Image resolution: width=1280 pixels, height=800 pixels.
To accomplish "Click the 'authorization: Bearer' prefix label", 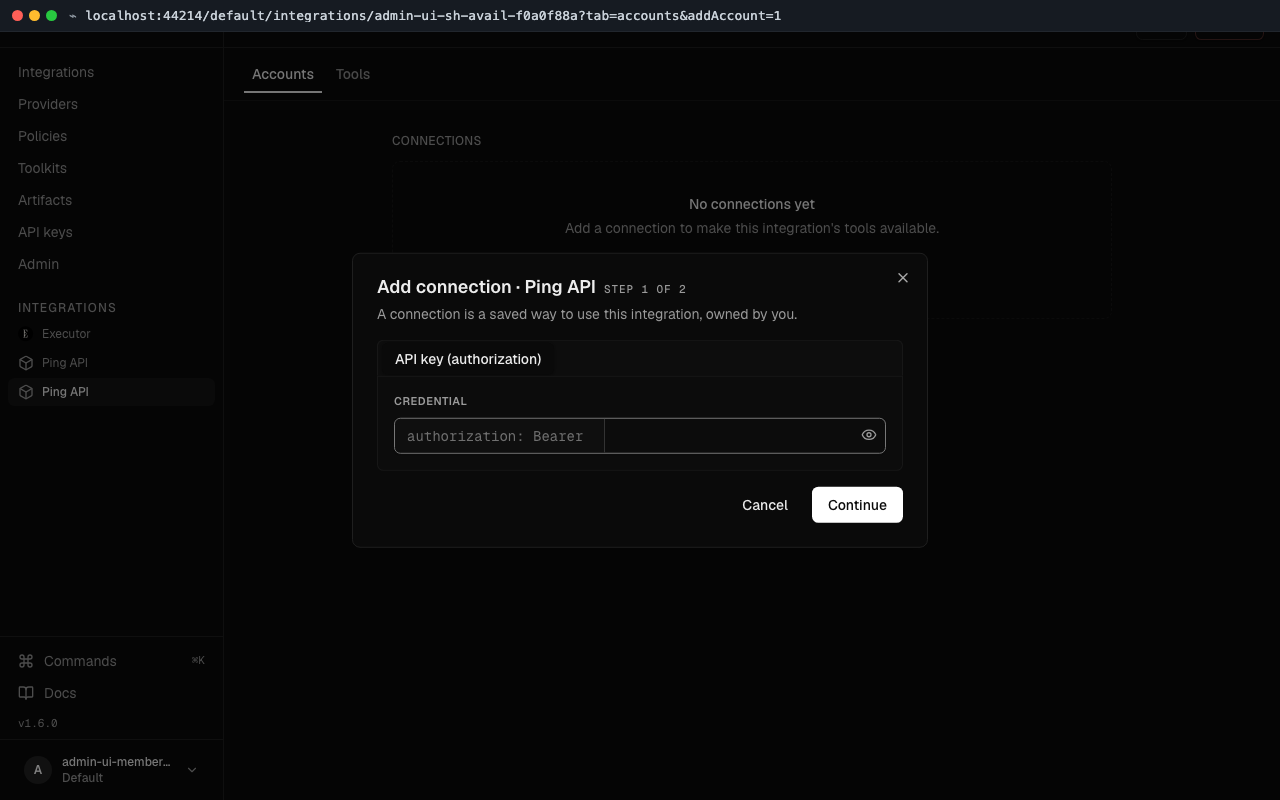I will (x=495, y=436).
